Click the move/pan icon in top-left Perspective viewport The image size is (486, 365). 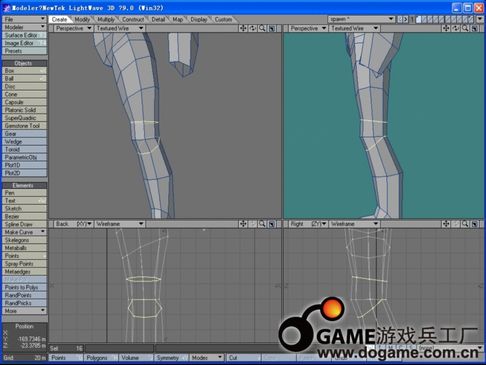(x=243, y=28)
